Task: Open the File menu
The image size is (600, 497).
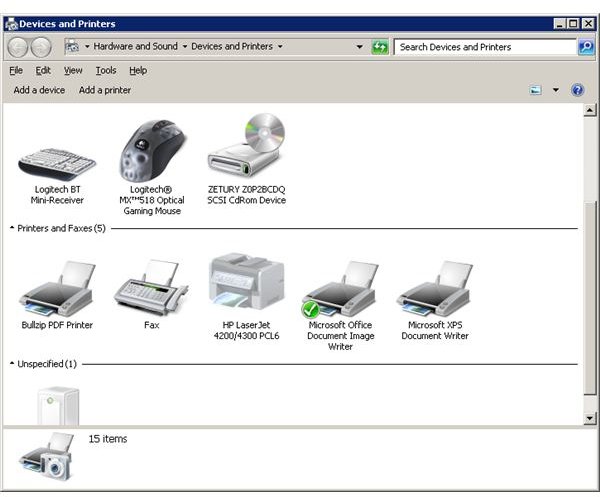Action: click(16, 70)
